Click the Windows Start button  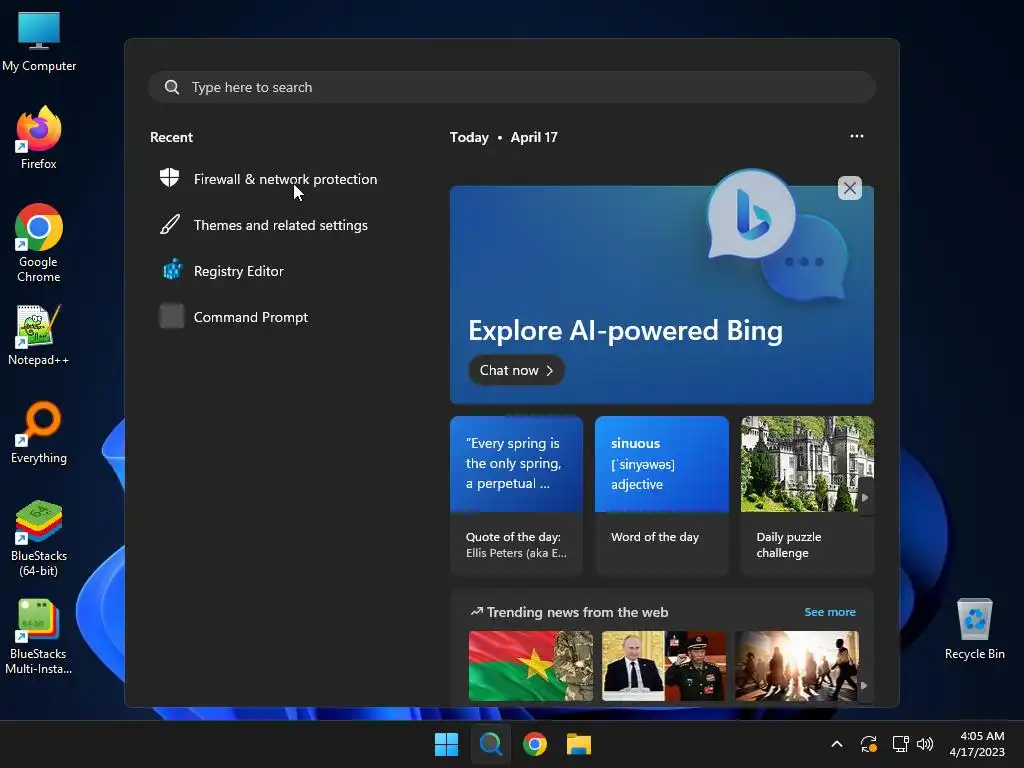click(447, 744)
